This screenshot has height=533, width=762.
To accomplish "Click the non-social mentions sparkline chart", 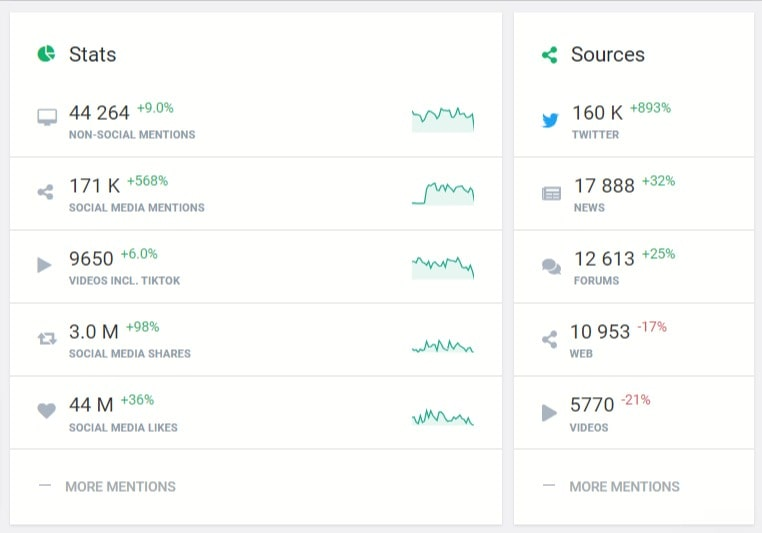I will [x=443, y=119].
